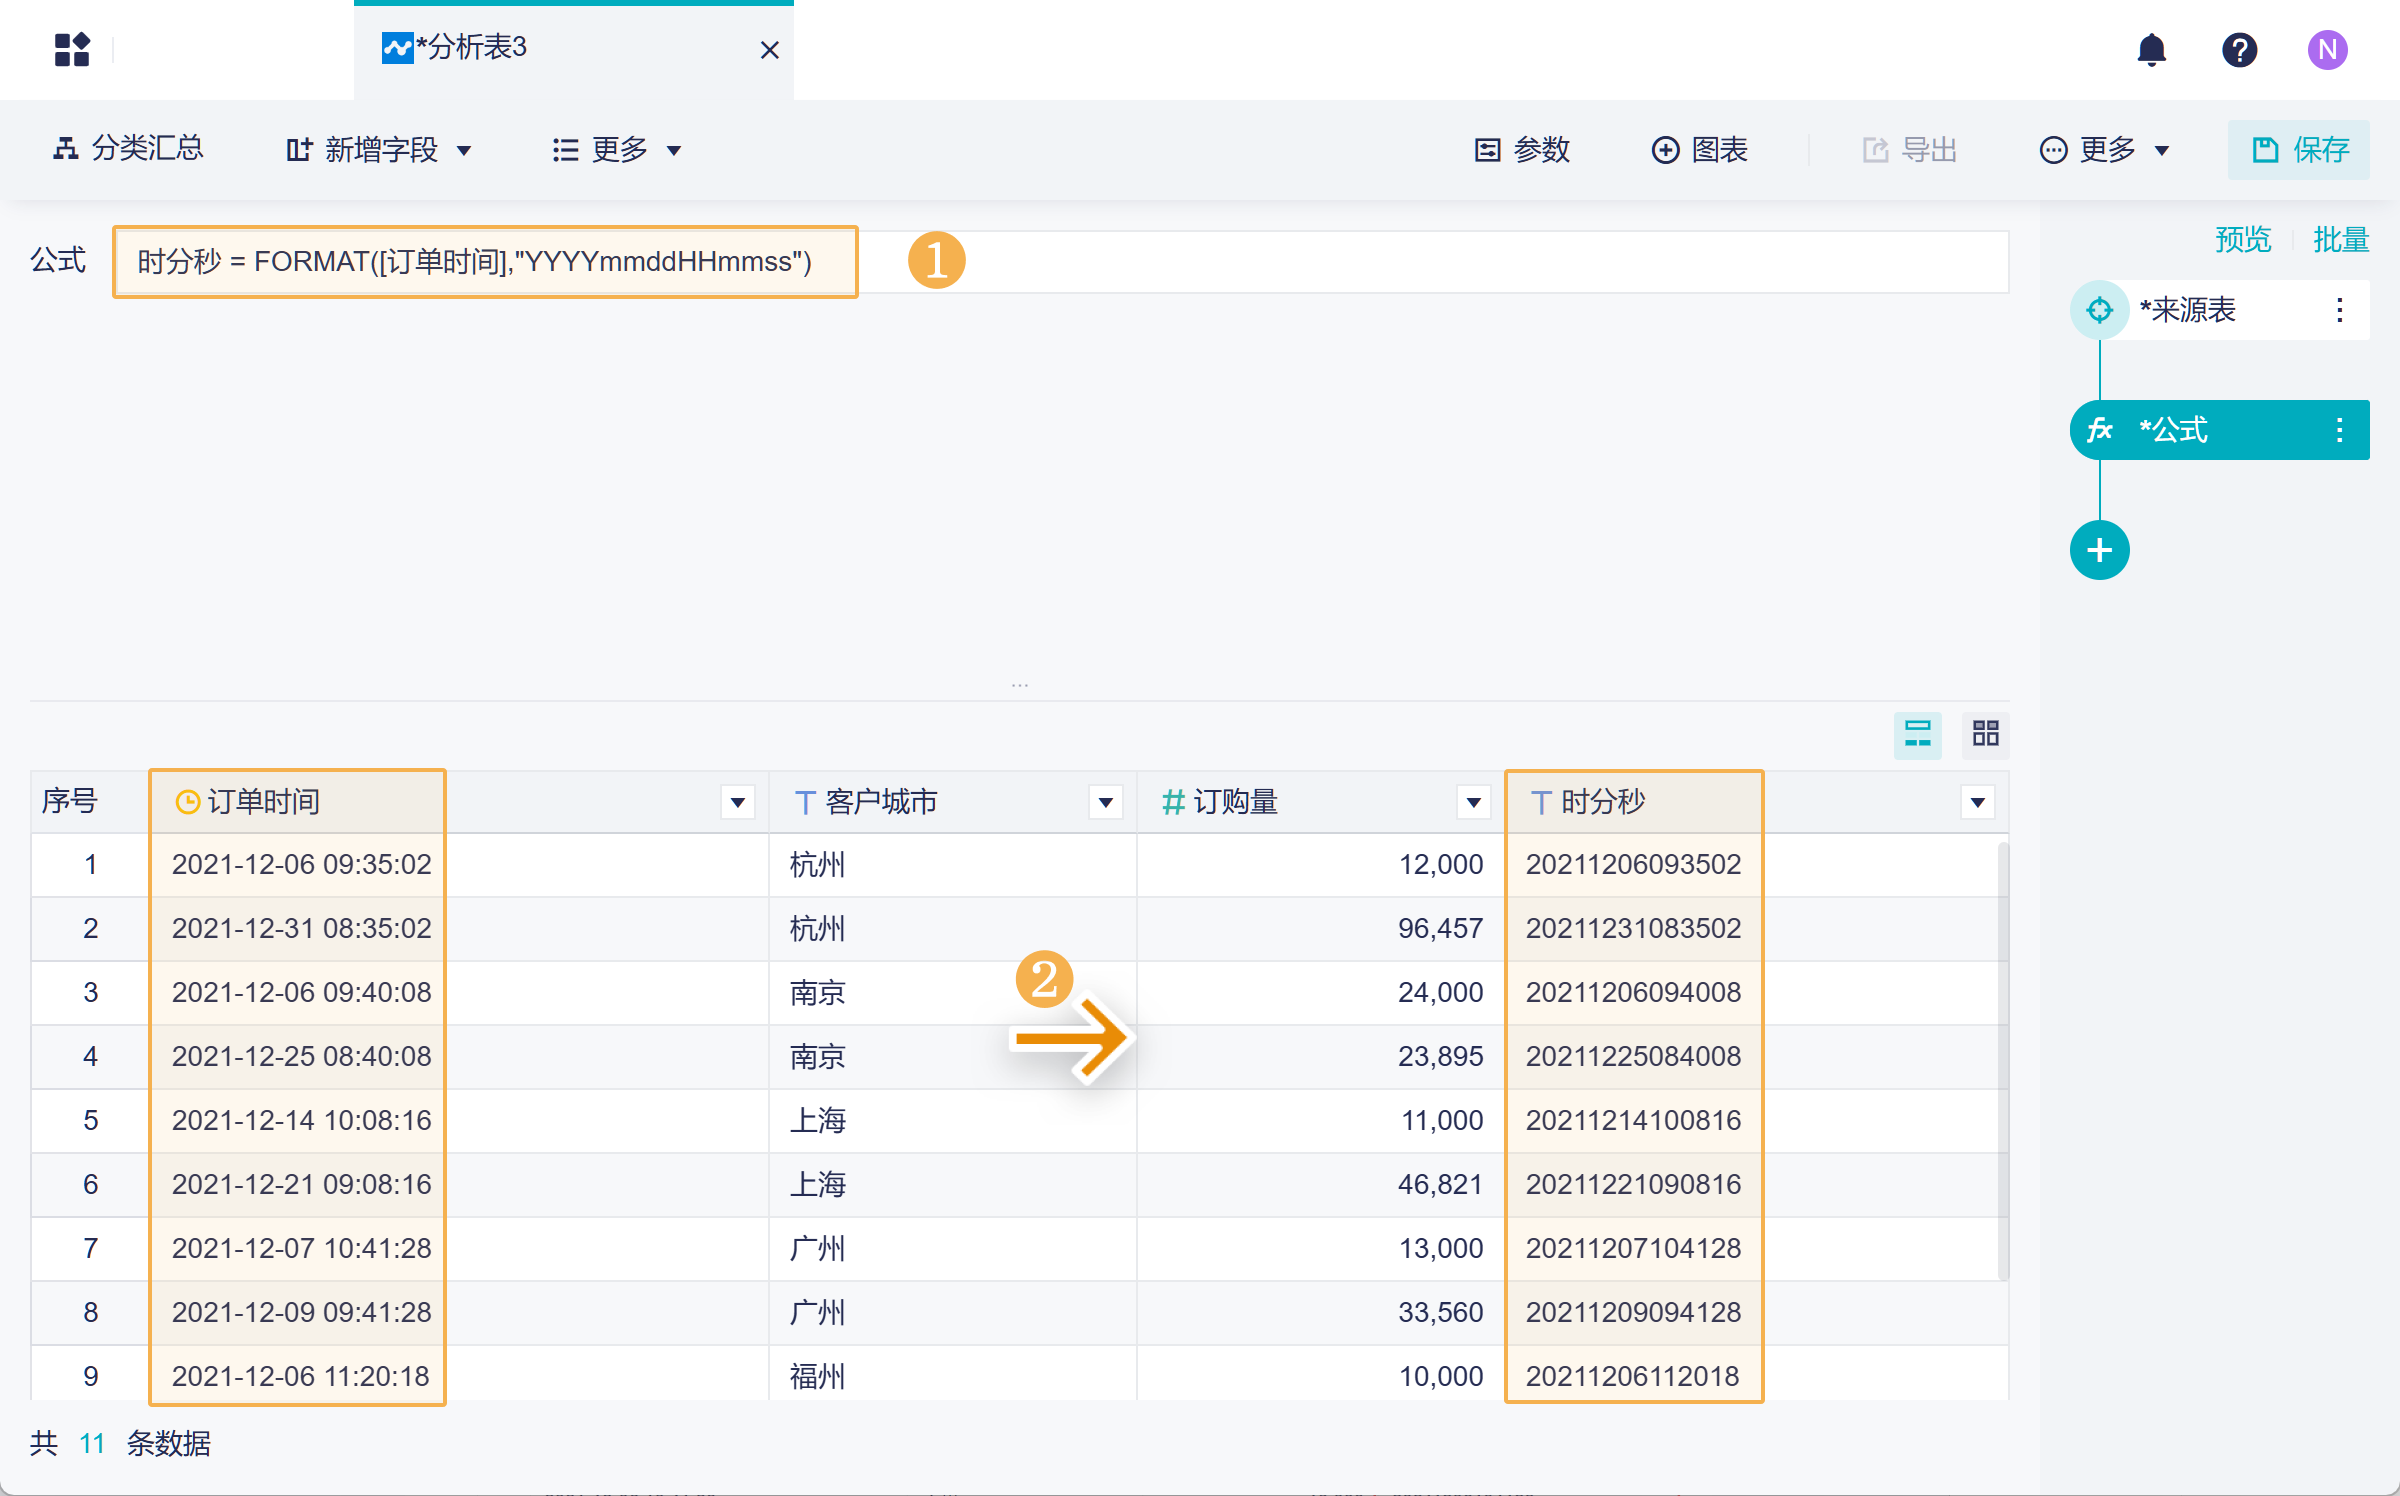Viewport: 2400px width, 1496px height.
Task: Open the help question mark icon
Action: [2239, 49]
